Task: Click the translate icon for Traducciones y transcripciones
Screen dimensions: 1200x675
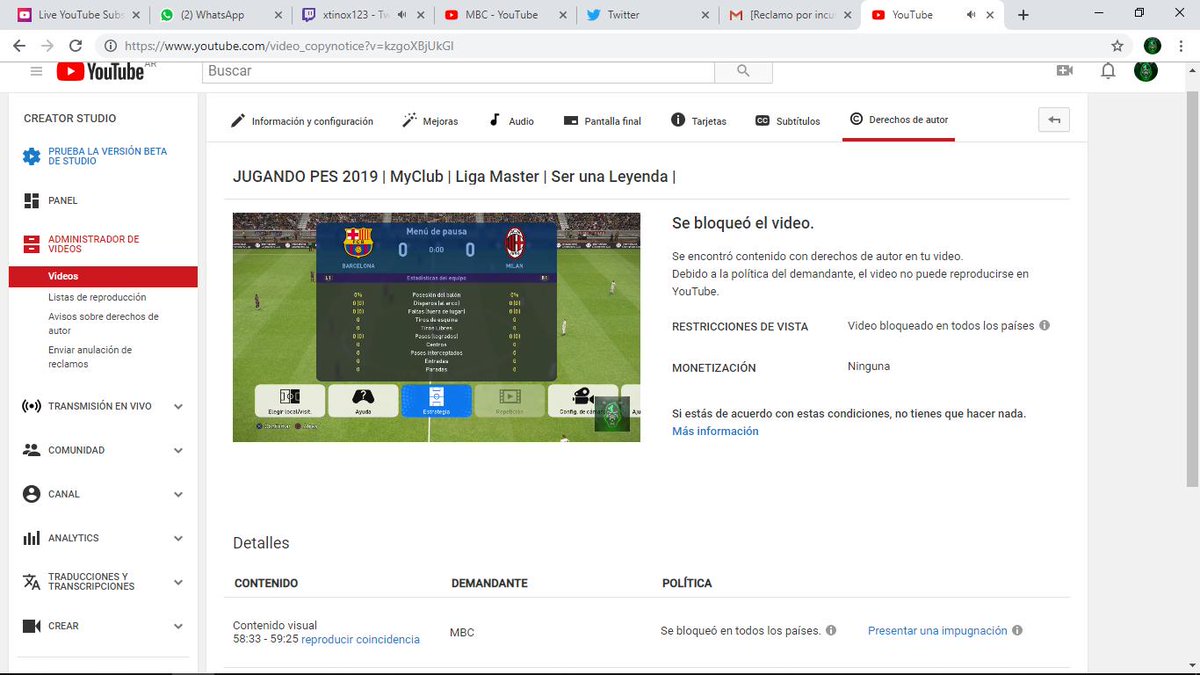Action: click(x=31, y=582)
